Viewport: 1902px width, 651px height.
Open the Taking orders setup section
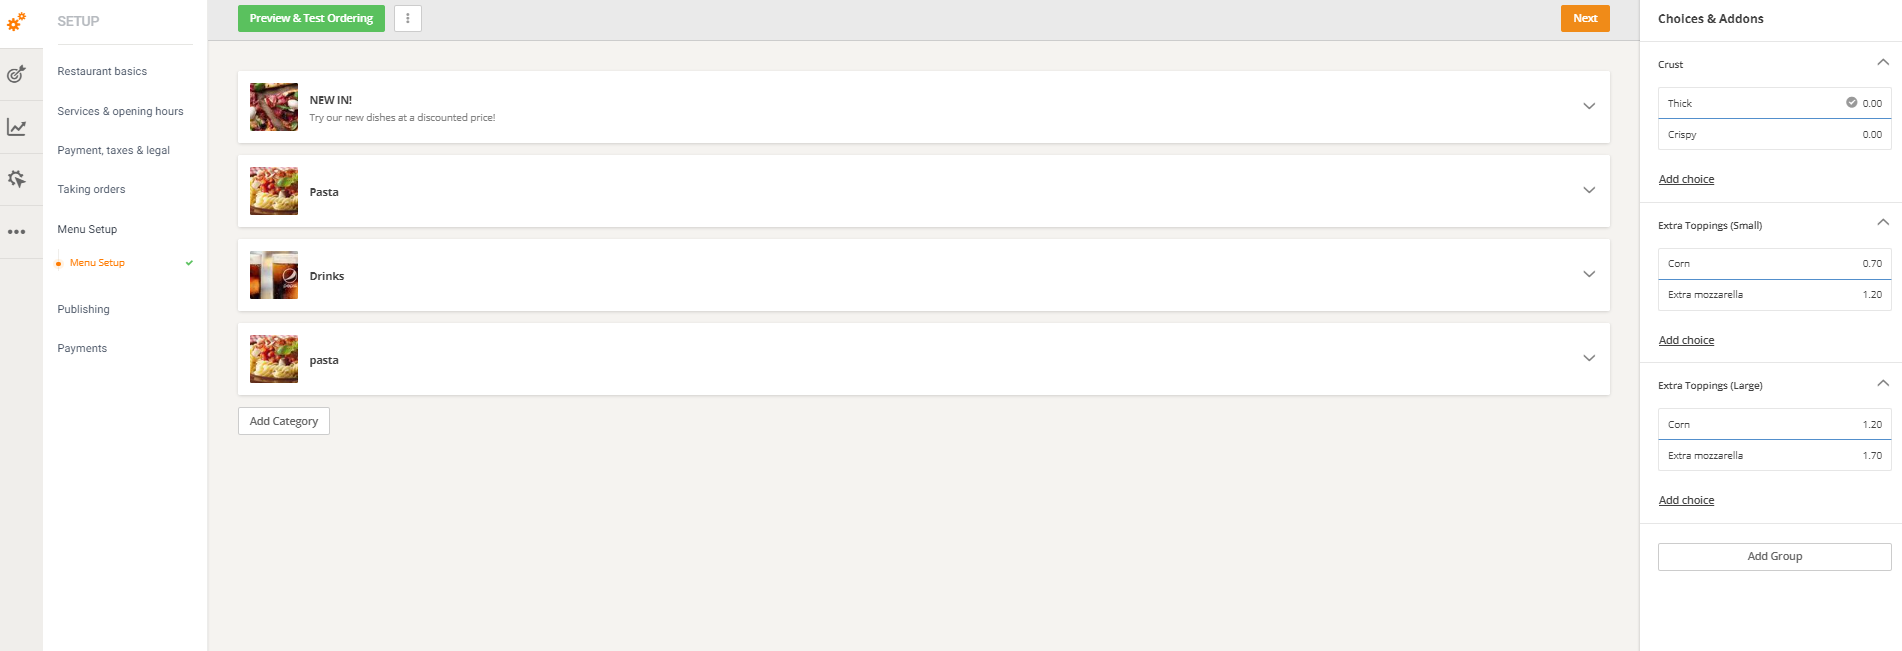(x=91, y=189)
